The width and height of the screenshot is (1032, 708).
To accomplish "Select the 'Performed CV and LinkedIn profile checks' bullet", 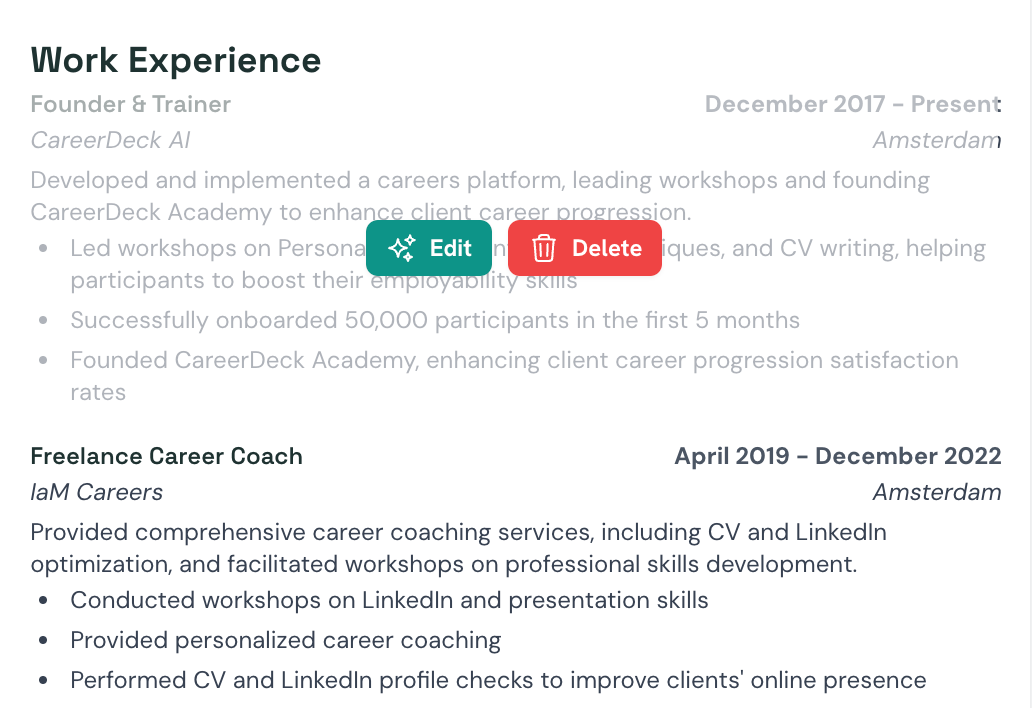I will point(498,680).
